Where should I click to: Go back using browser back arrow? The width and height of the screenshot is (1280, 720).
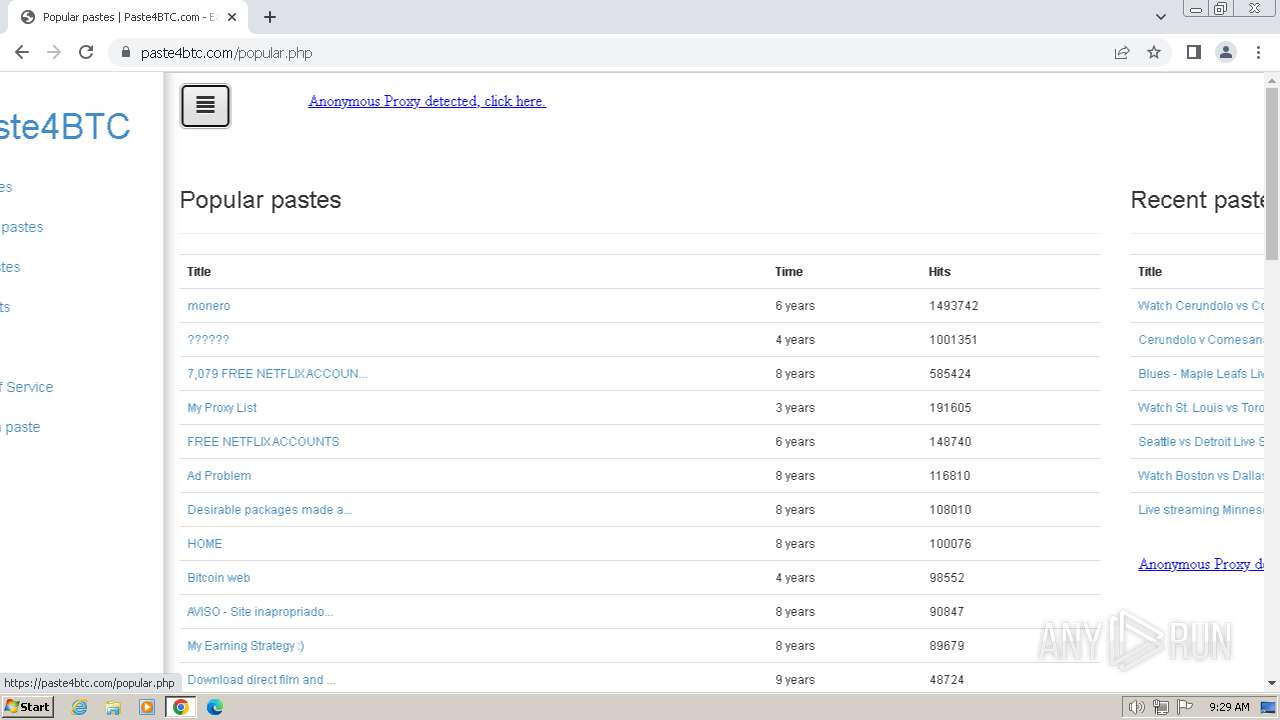22,52
